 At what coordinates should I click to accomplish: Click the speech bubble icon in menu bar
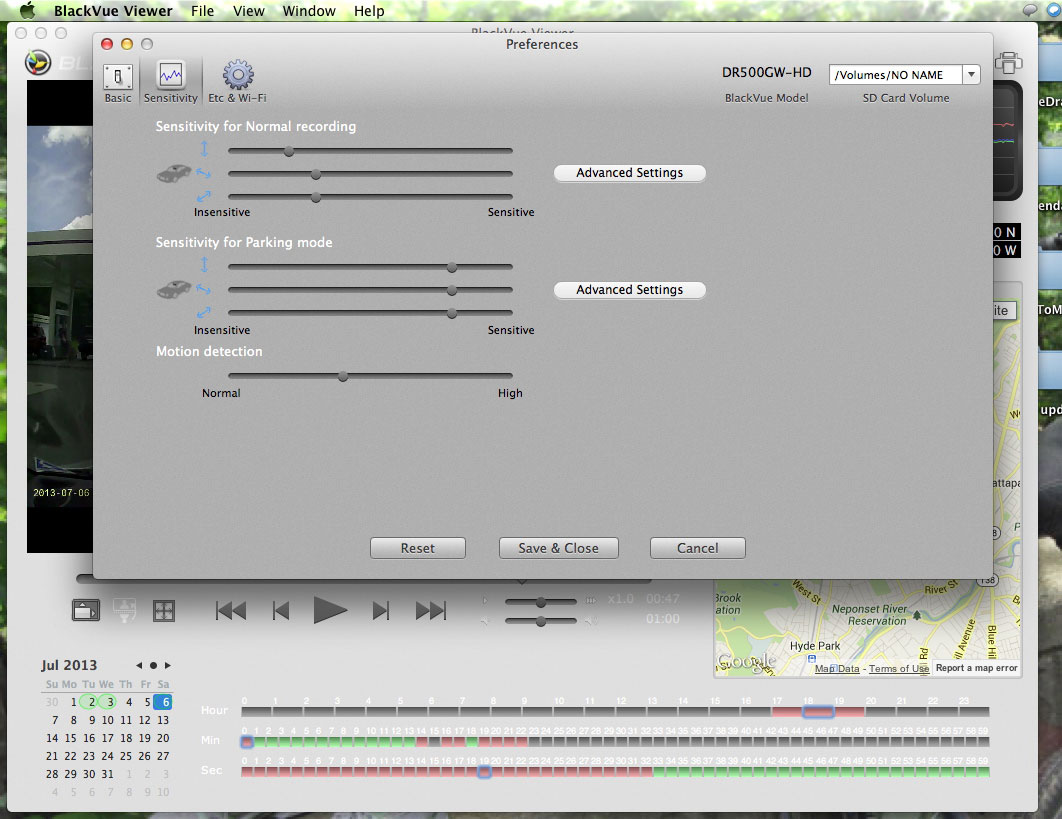click(1029, 10)
